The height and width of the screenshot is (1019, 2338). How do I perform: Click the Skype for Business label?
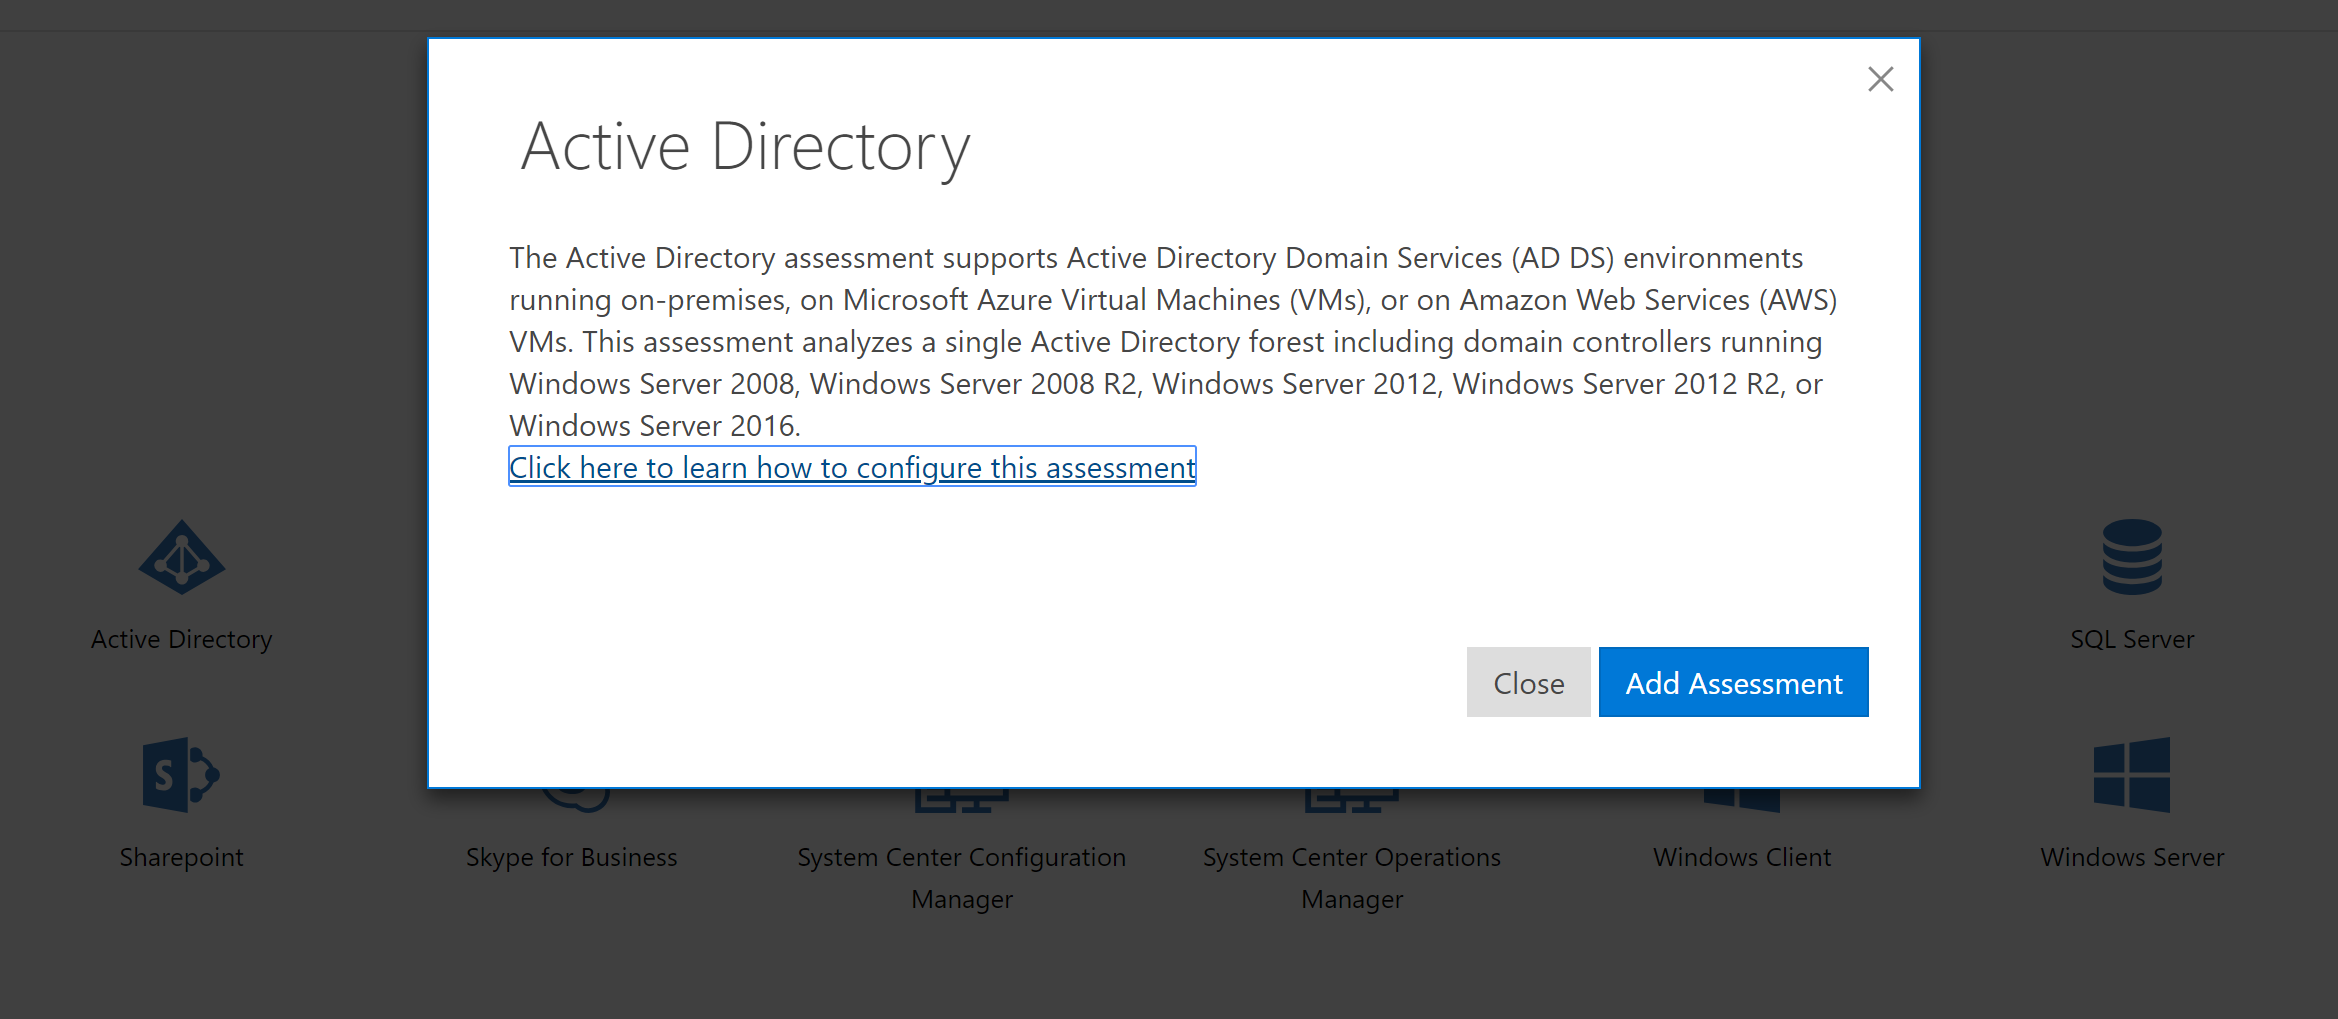pos(571,857)
